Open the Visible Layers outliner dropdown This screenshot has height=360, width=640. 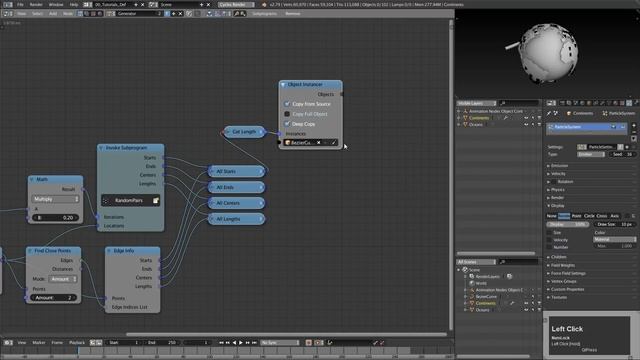coord(476,103)
